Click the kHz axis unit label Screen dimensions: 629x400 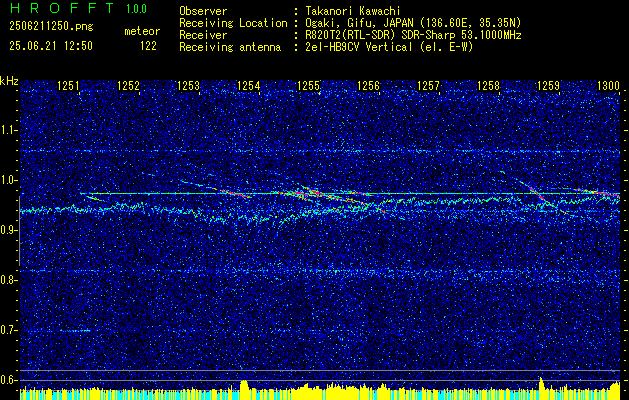[x=9, y=81]
